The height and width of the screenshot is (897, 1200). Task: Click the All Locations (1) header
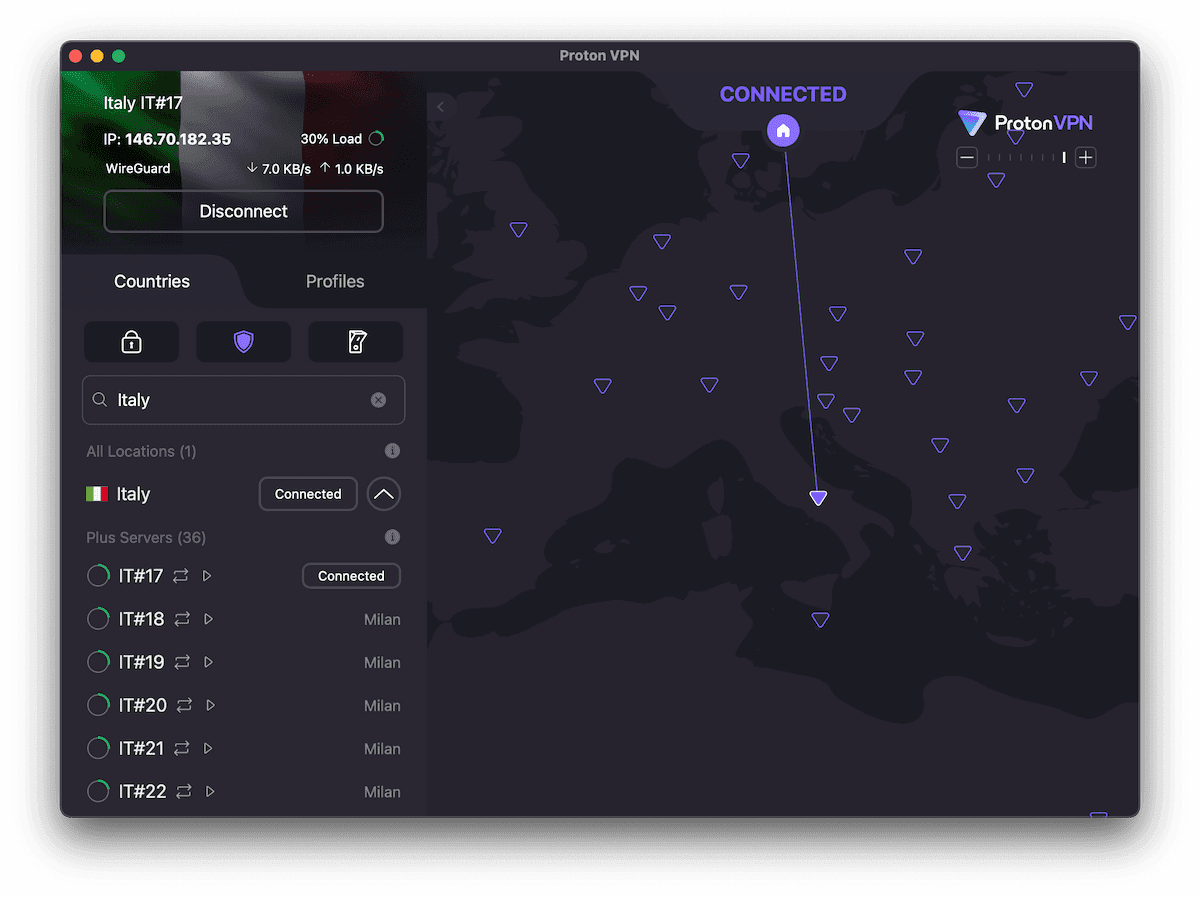point(141,451)
